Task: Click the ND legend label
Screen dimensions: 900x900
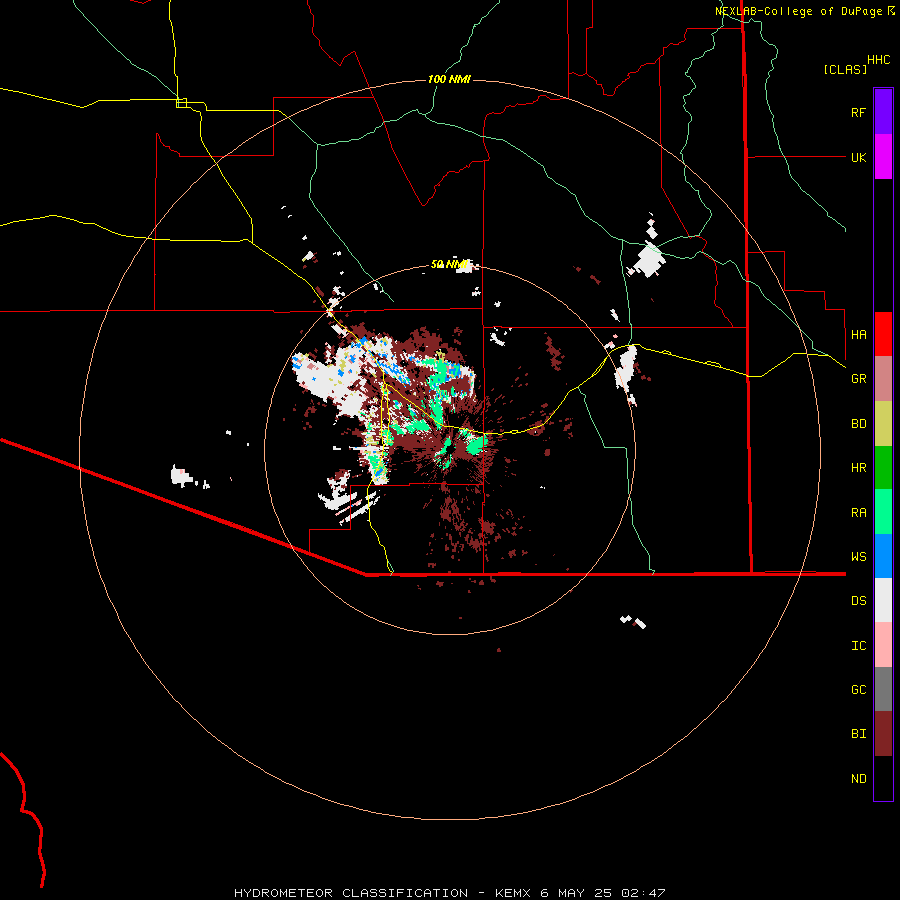Action: point(858,779)
